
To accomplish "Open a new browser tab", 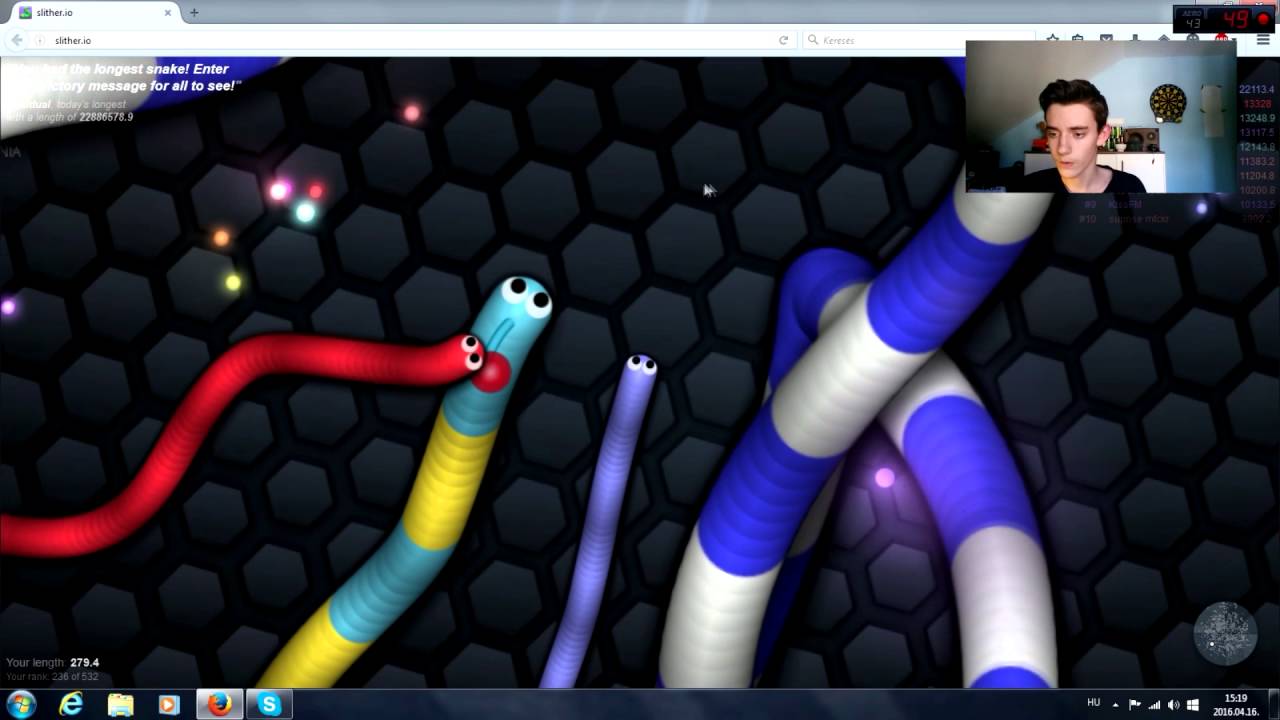I will tap(194, 12).
